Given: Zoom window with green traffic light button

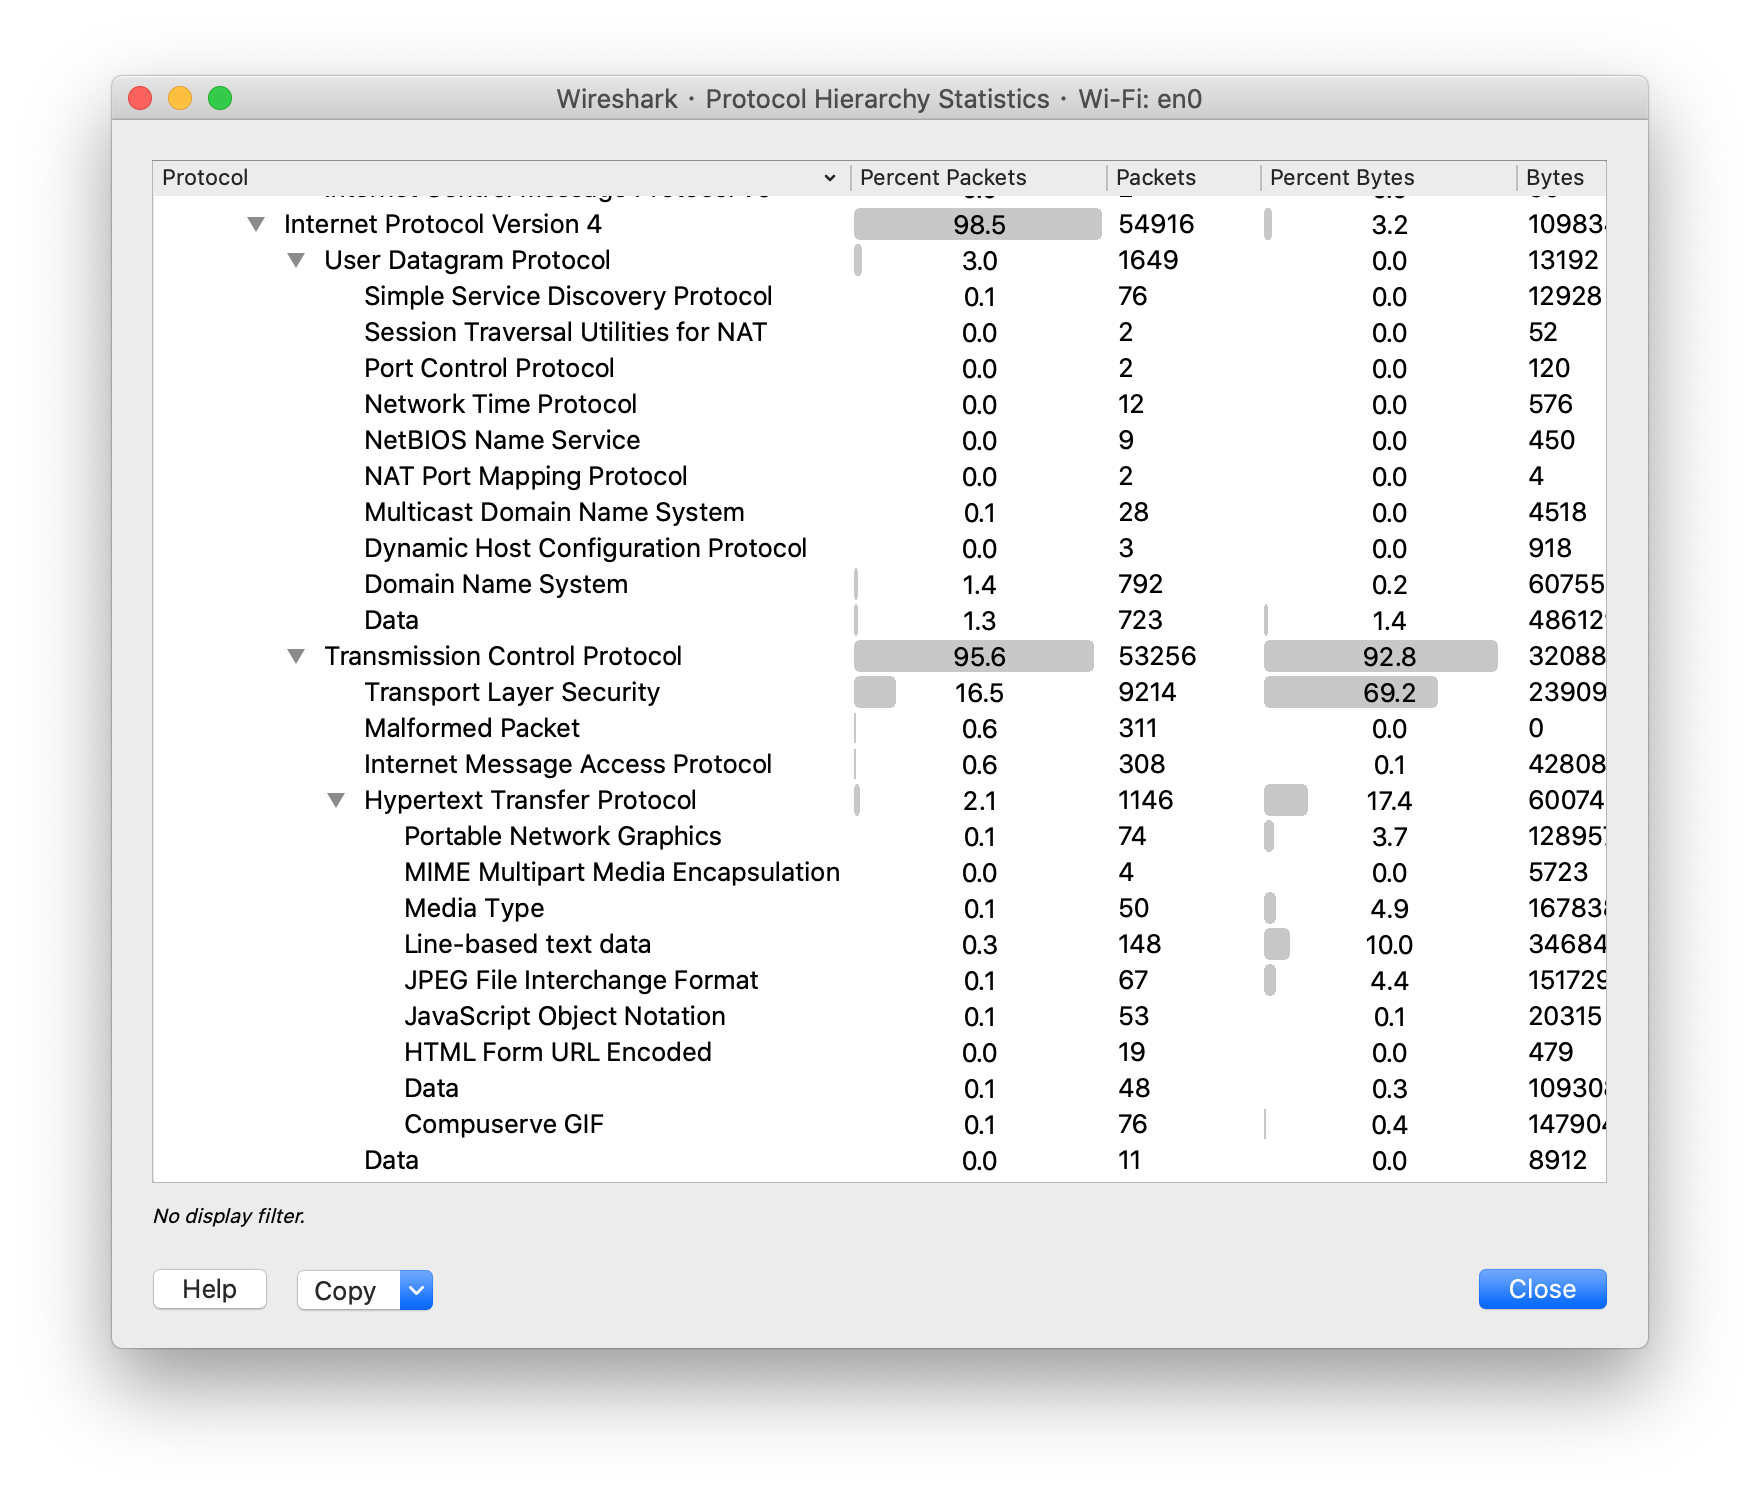Looking at the screenshot, I should 220,98.
